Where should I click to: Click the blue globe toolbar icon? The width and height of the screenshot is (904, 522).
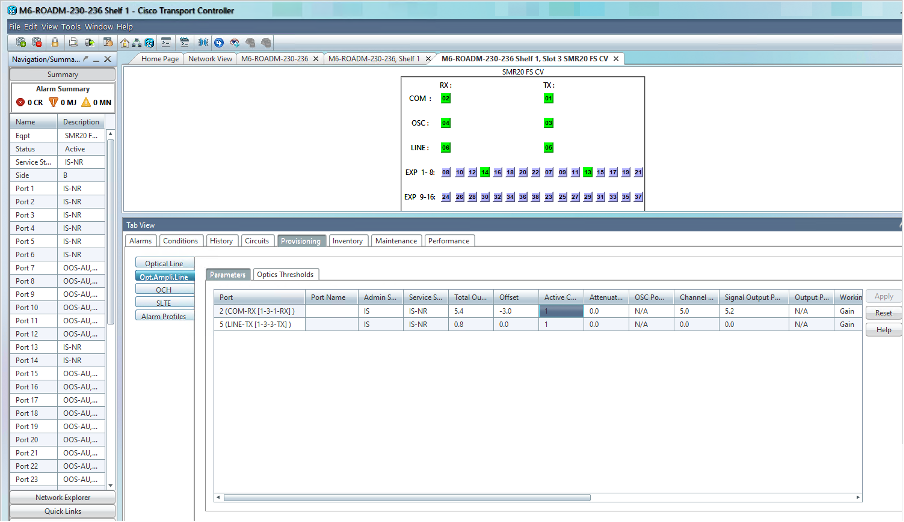149,43
